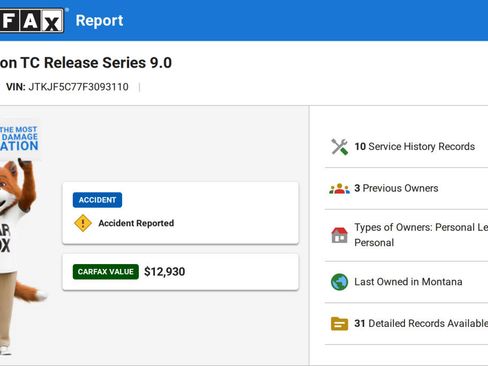Click the wrench and screwdriver service icon
The image size is (488, 366).
tap(339, 147)
